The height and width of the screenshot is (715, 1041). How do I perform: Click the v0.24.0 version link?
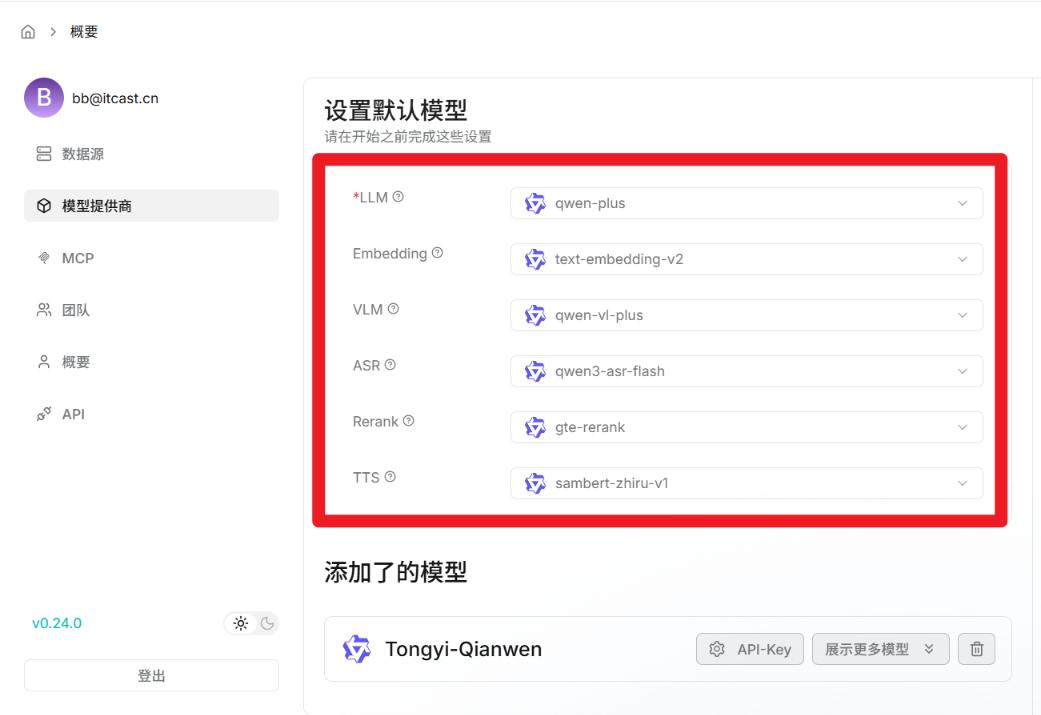click(x=57, y=623)
